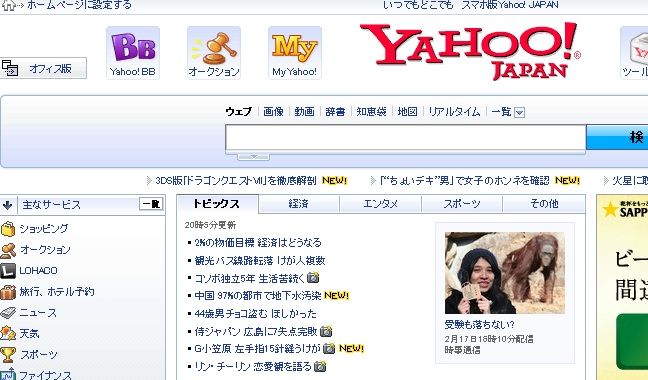Expand the small arrow below search box

pyautogui.click(x=253, y=157)
